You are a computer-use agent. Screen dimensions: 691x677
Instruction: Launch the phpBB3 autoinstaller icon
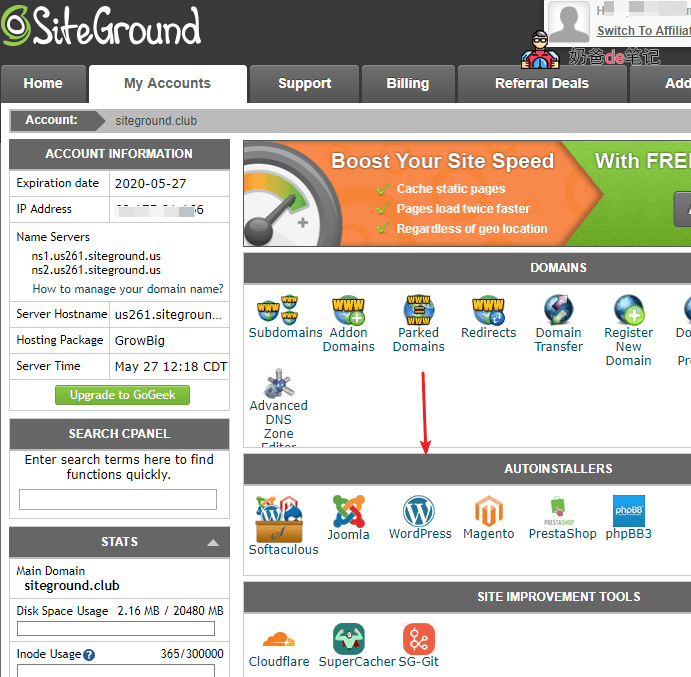coord(629,511)
